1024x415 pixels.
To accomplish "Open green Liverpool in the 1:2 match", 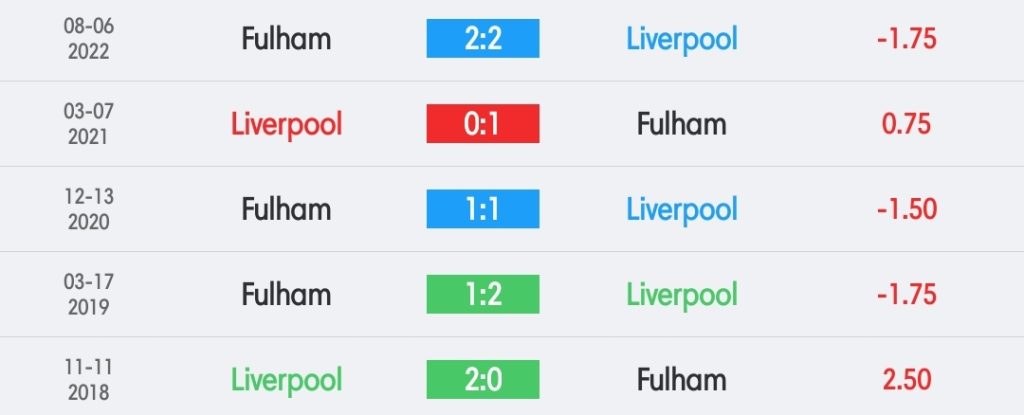I will (682, 294).
